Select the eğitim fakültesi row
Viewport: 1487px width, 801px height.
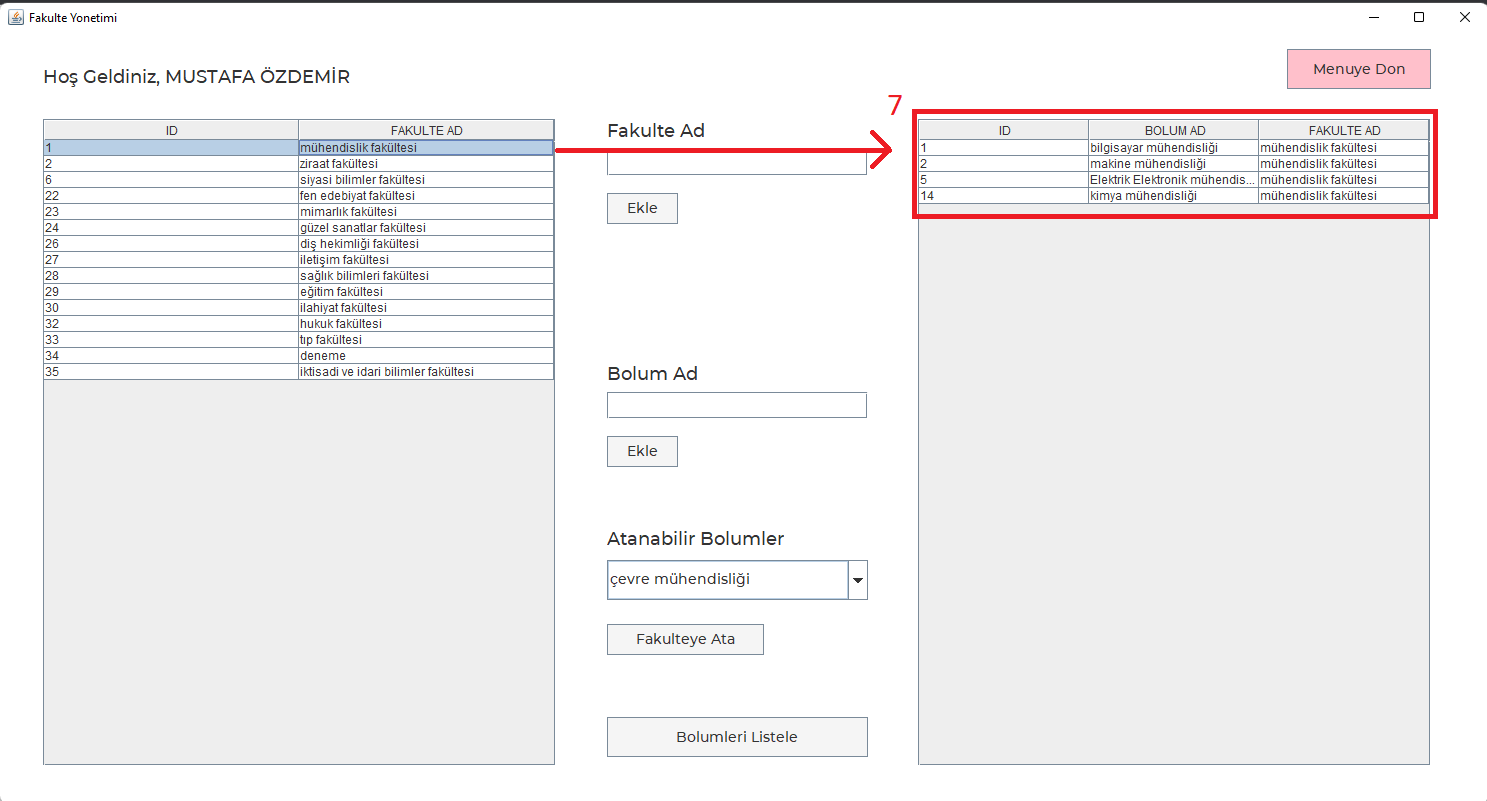click(x=298, y=291)
